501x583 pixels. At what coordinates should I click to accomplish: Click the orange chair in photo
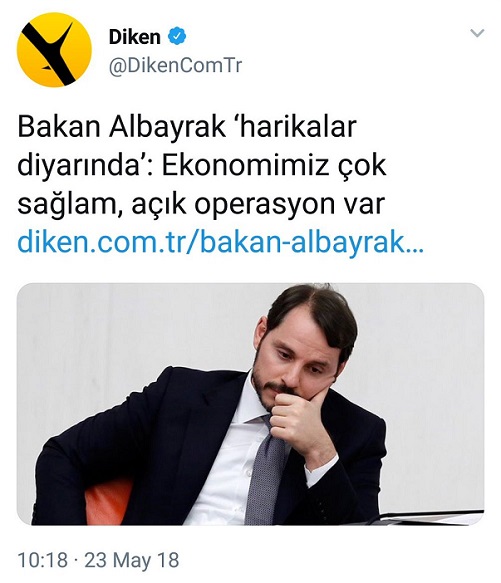point(109,502)
